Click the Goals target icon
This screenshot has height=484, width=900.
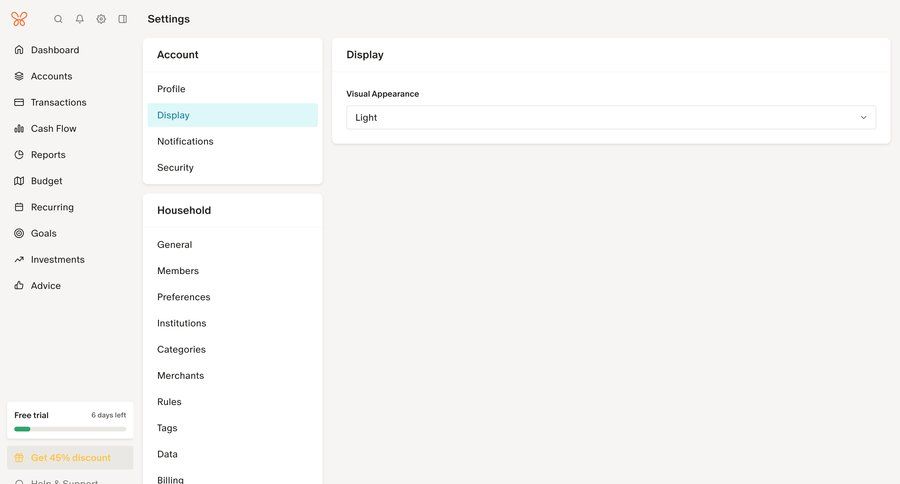point(19,233)
